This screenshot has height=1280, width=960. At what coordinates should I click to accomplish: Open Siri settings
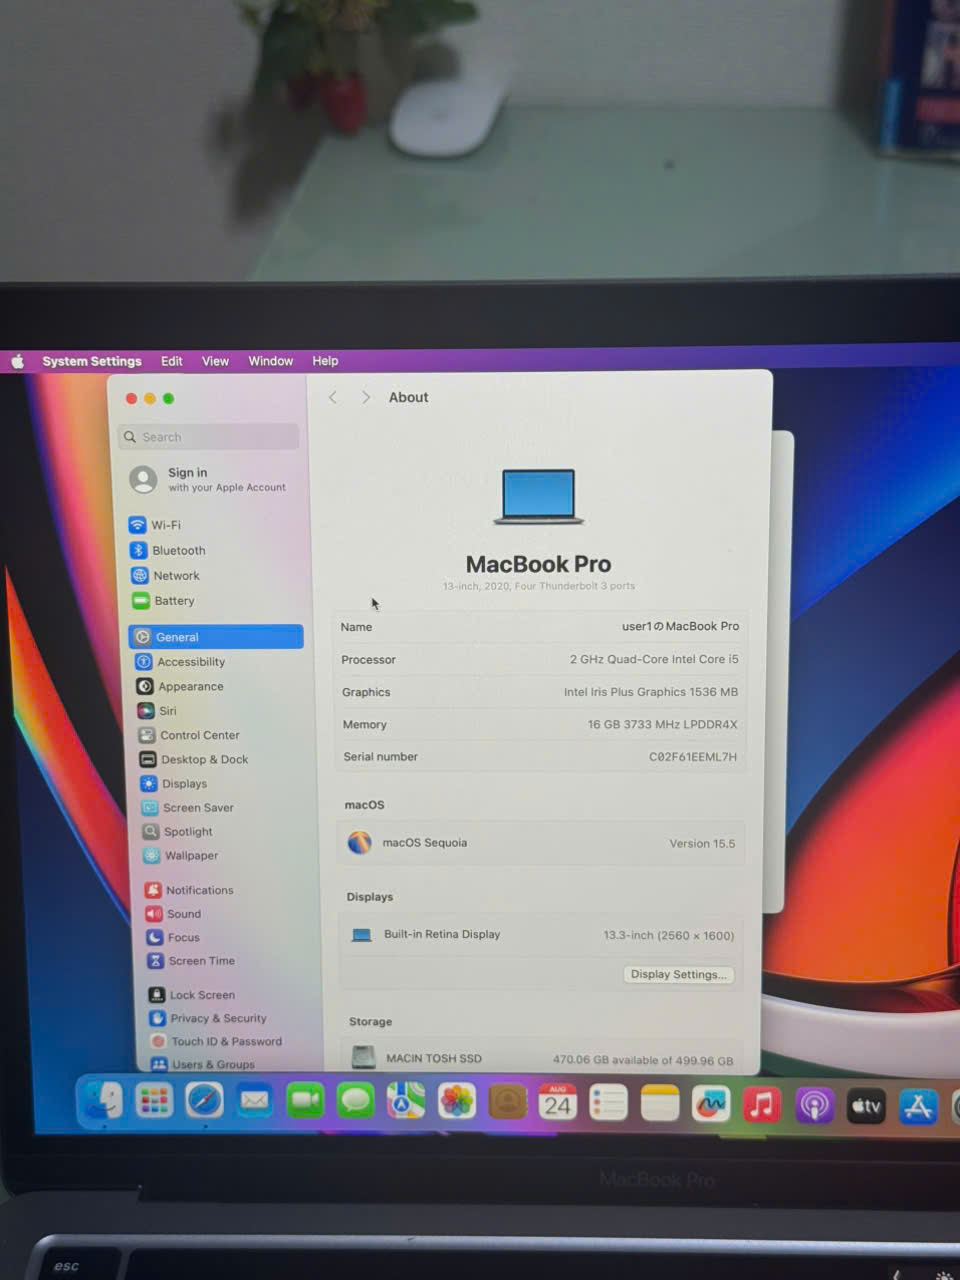point(157,711)
